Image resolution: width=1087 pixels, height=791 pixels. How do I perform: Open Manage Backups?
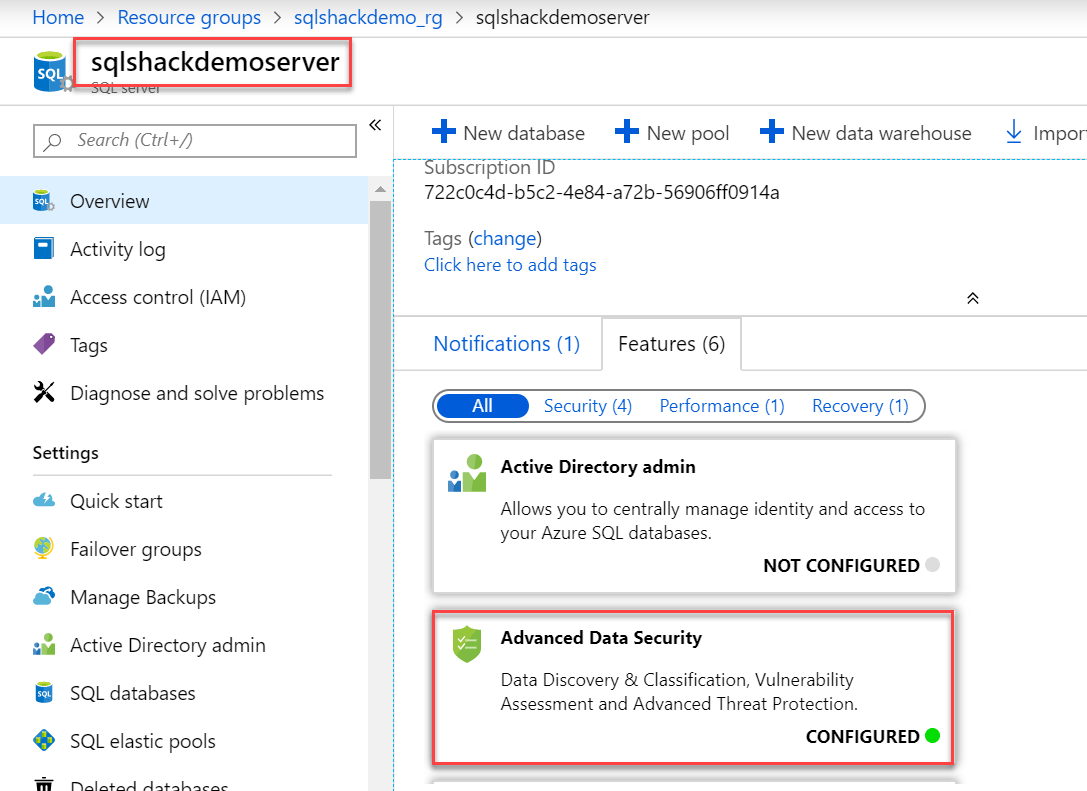(142, 596)
